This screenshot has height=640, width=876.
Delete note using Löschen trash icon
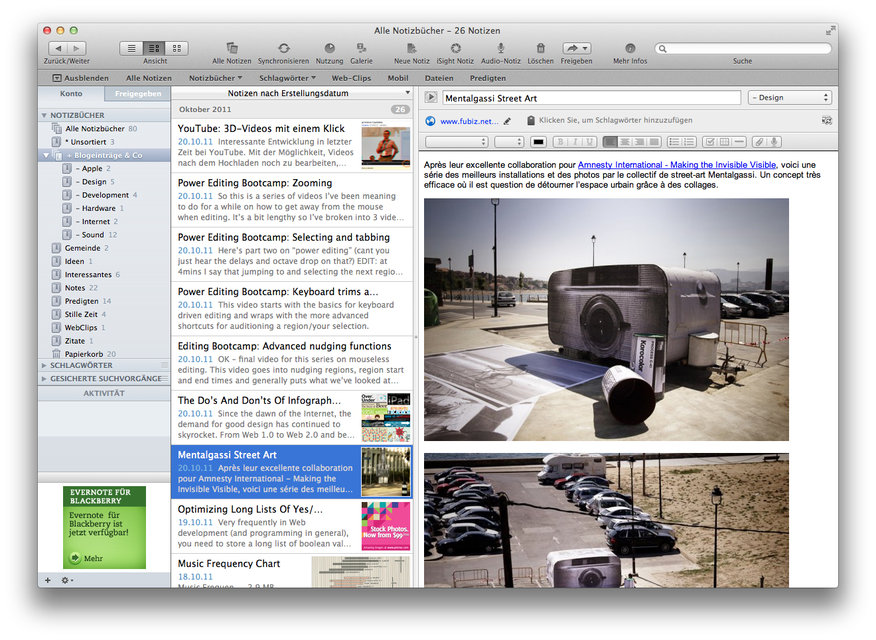540,48
